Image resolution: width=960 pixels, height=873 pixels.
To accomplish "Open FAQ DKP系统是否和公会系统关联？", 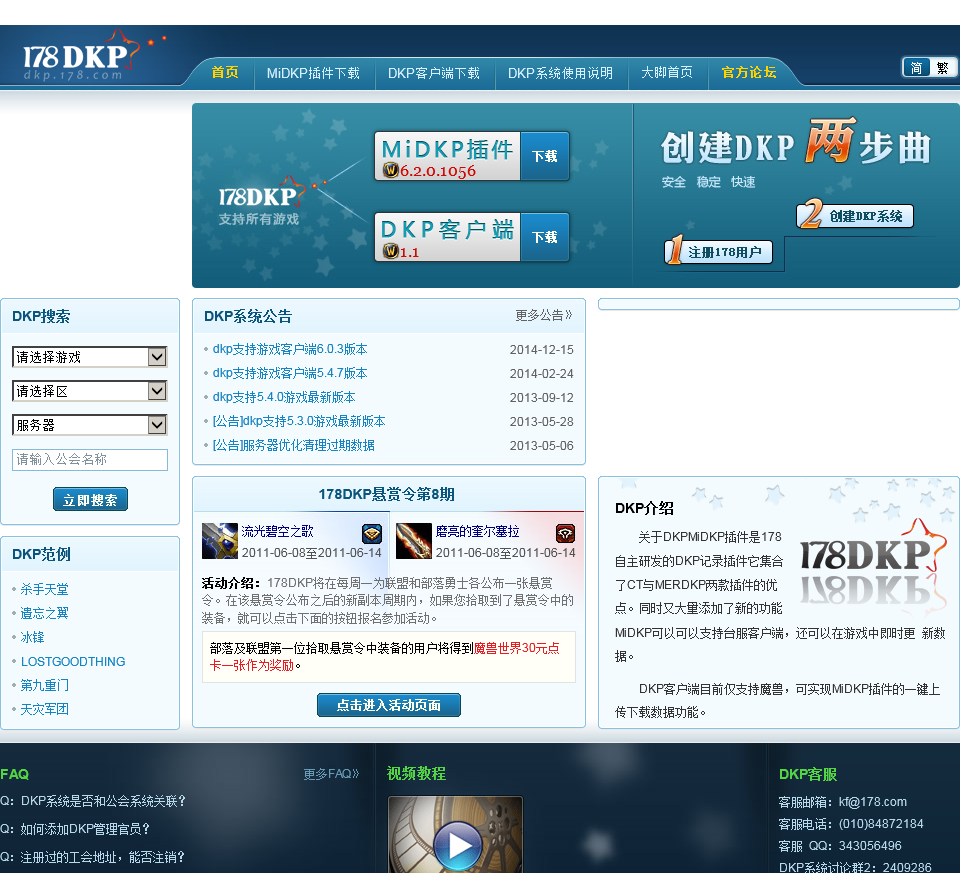I will [103, 801].
